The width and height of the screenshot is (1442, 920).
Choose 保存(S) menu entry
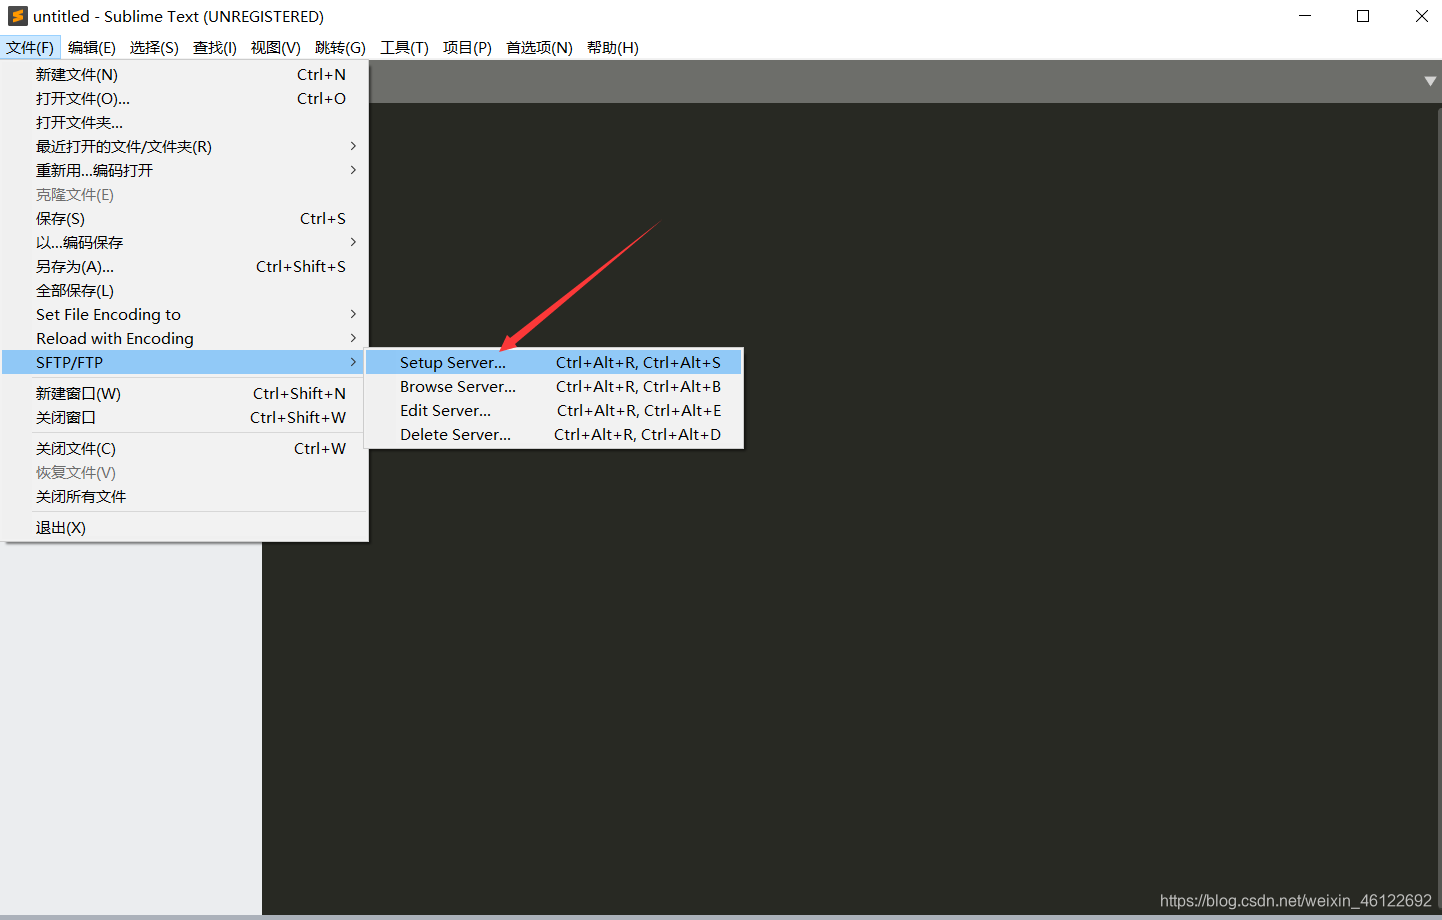pos(185,219)
